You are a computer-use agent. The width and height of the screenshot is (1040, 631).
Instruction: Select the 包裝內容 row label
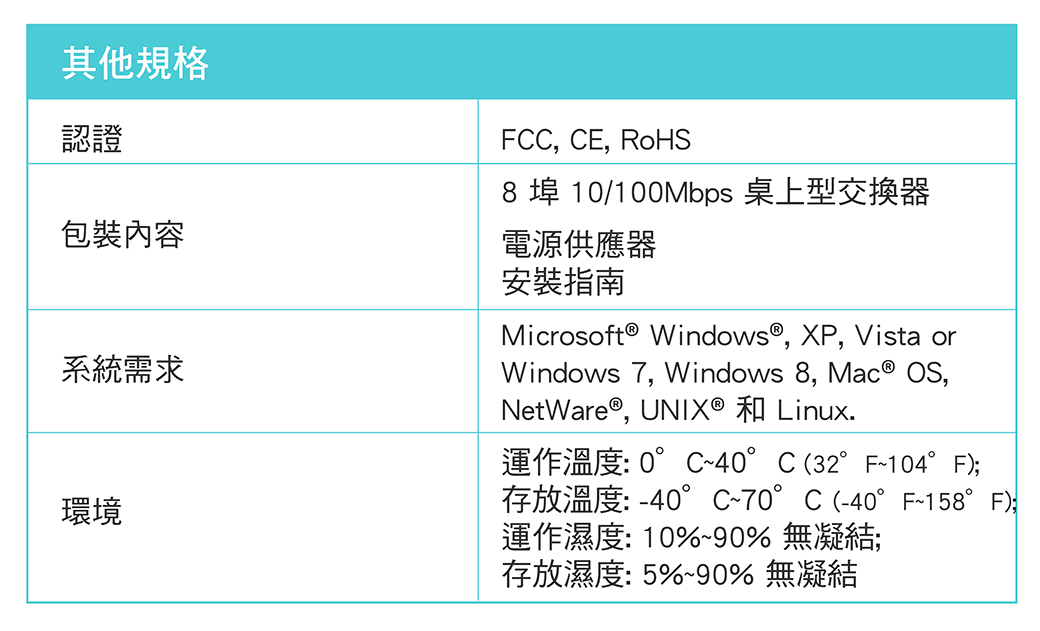(123, 235)
